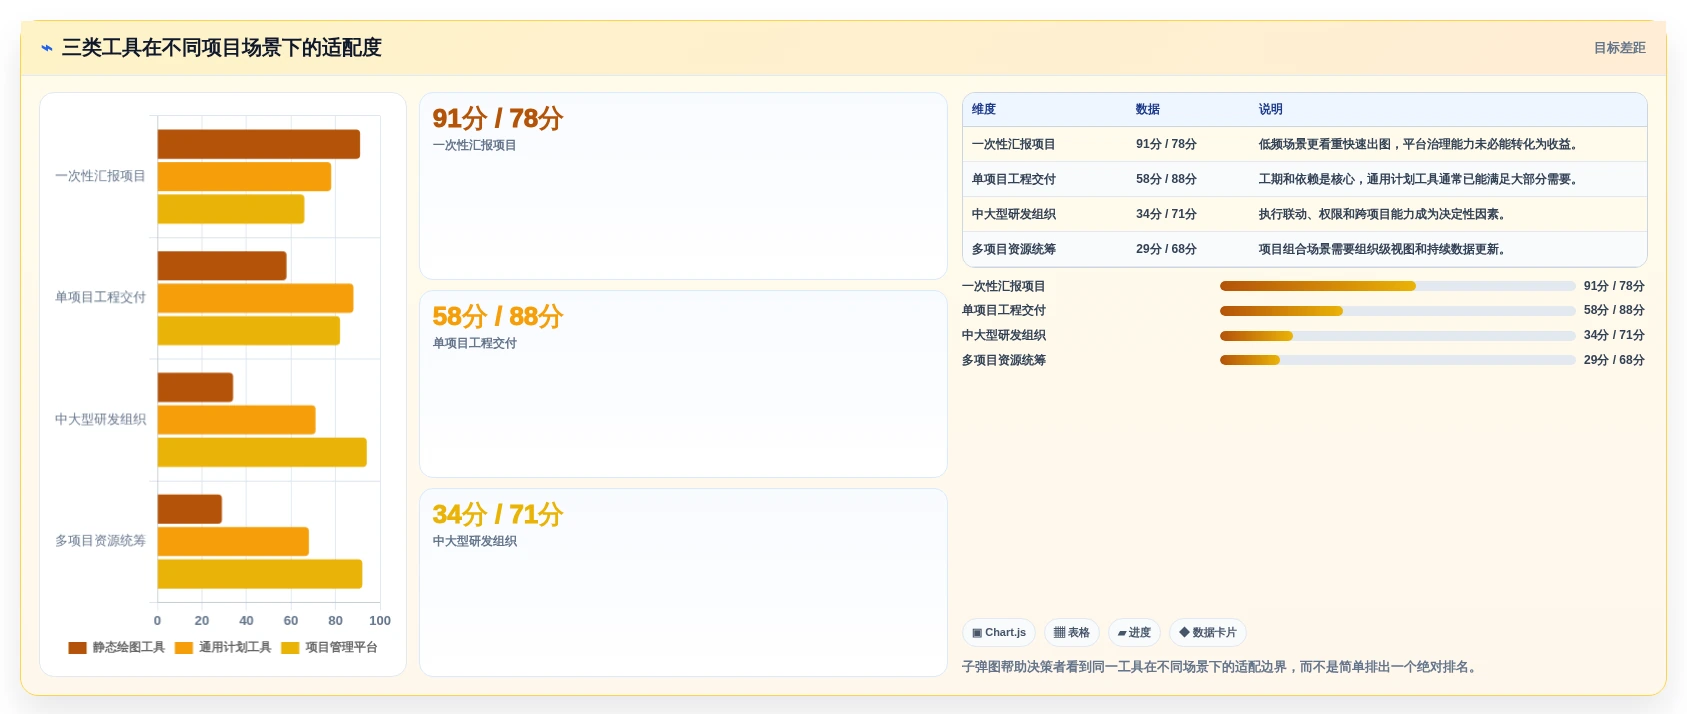Click the 单项目工程交付 progress bar
The height and width of the screenshot is (714, 1687).
(1397, 311)
